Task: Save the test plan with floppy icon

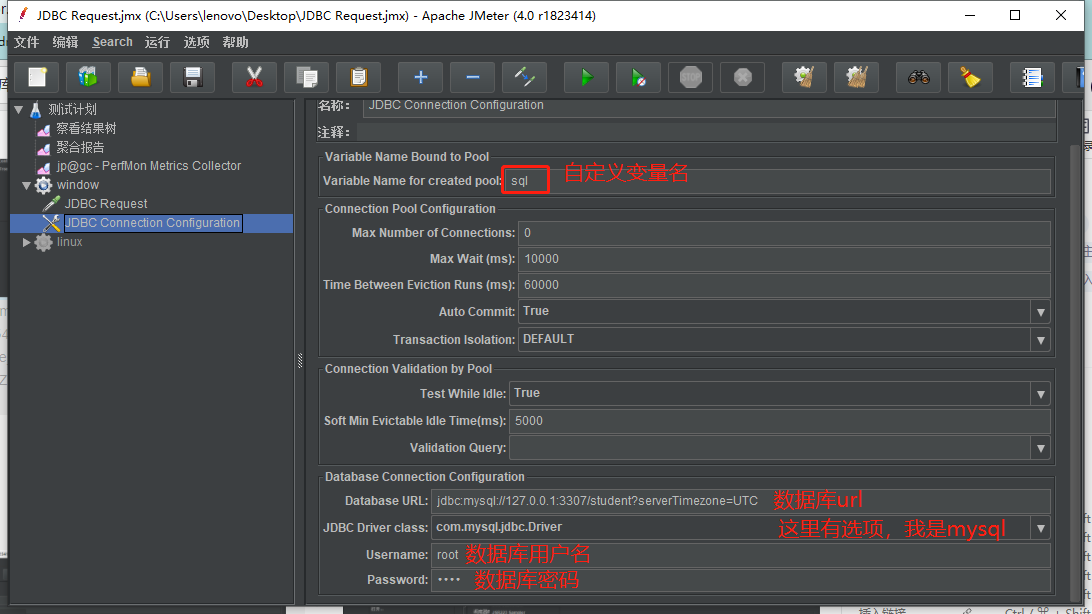Action: (193, 77)
